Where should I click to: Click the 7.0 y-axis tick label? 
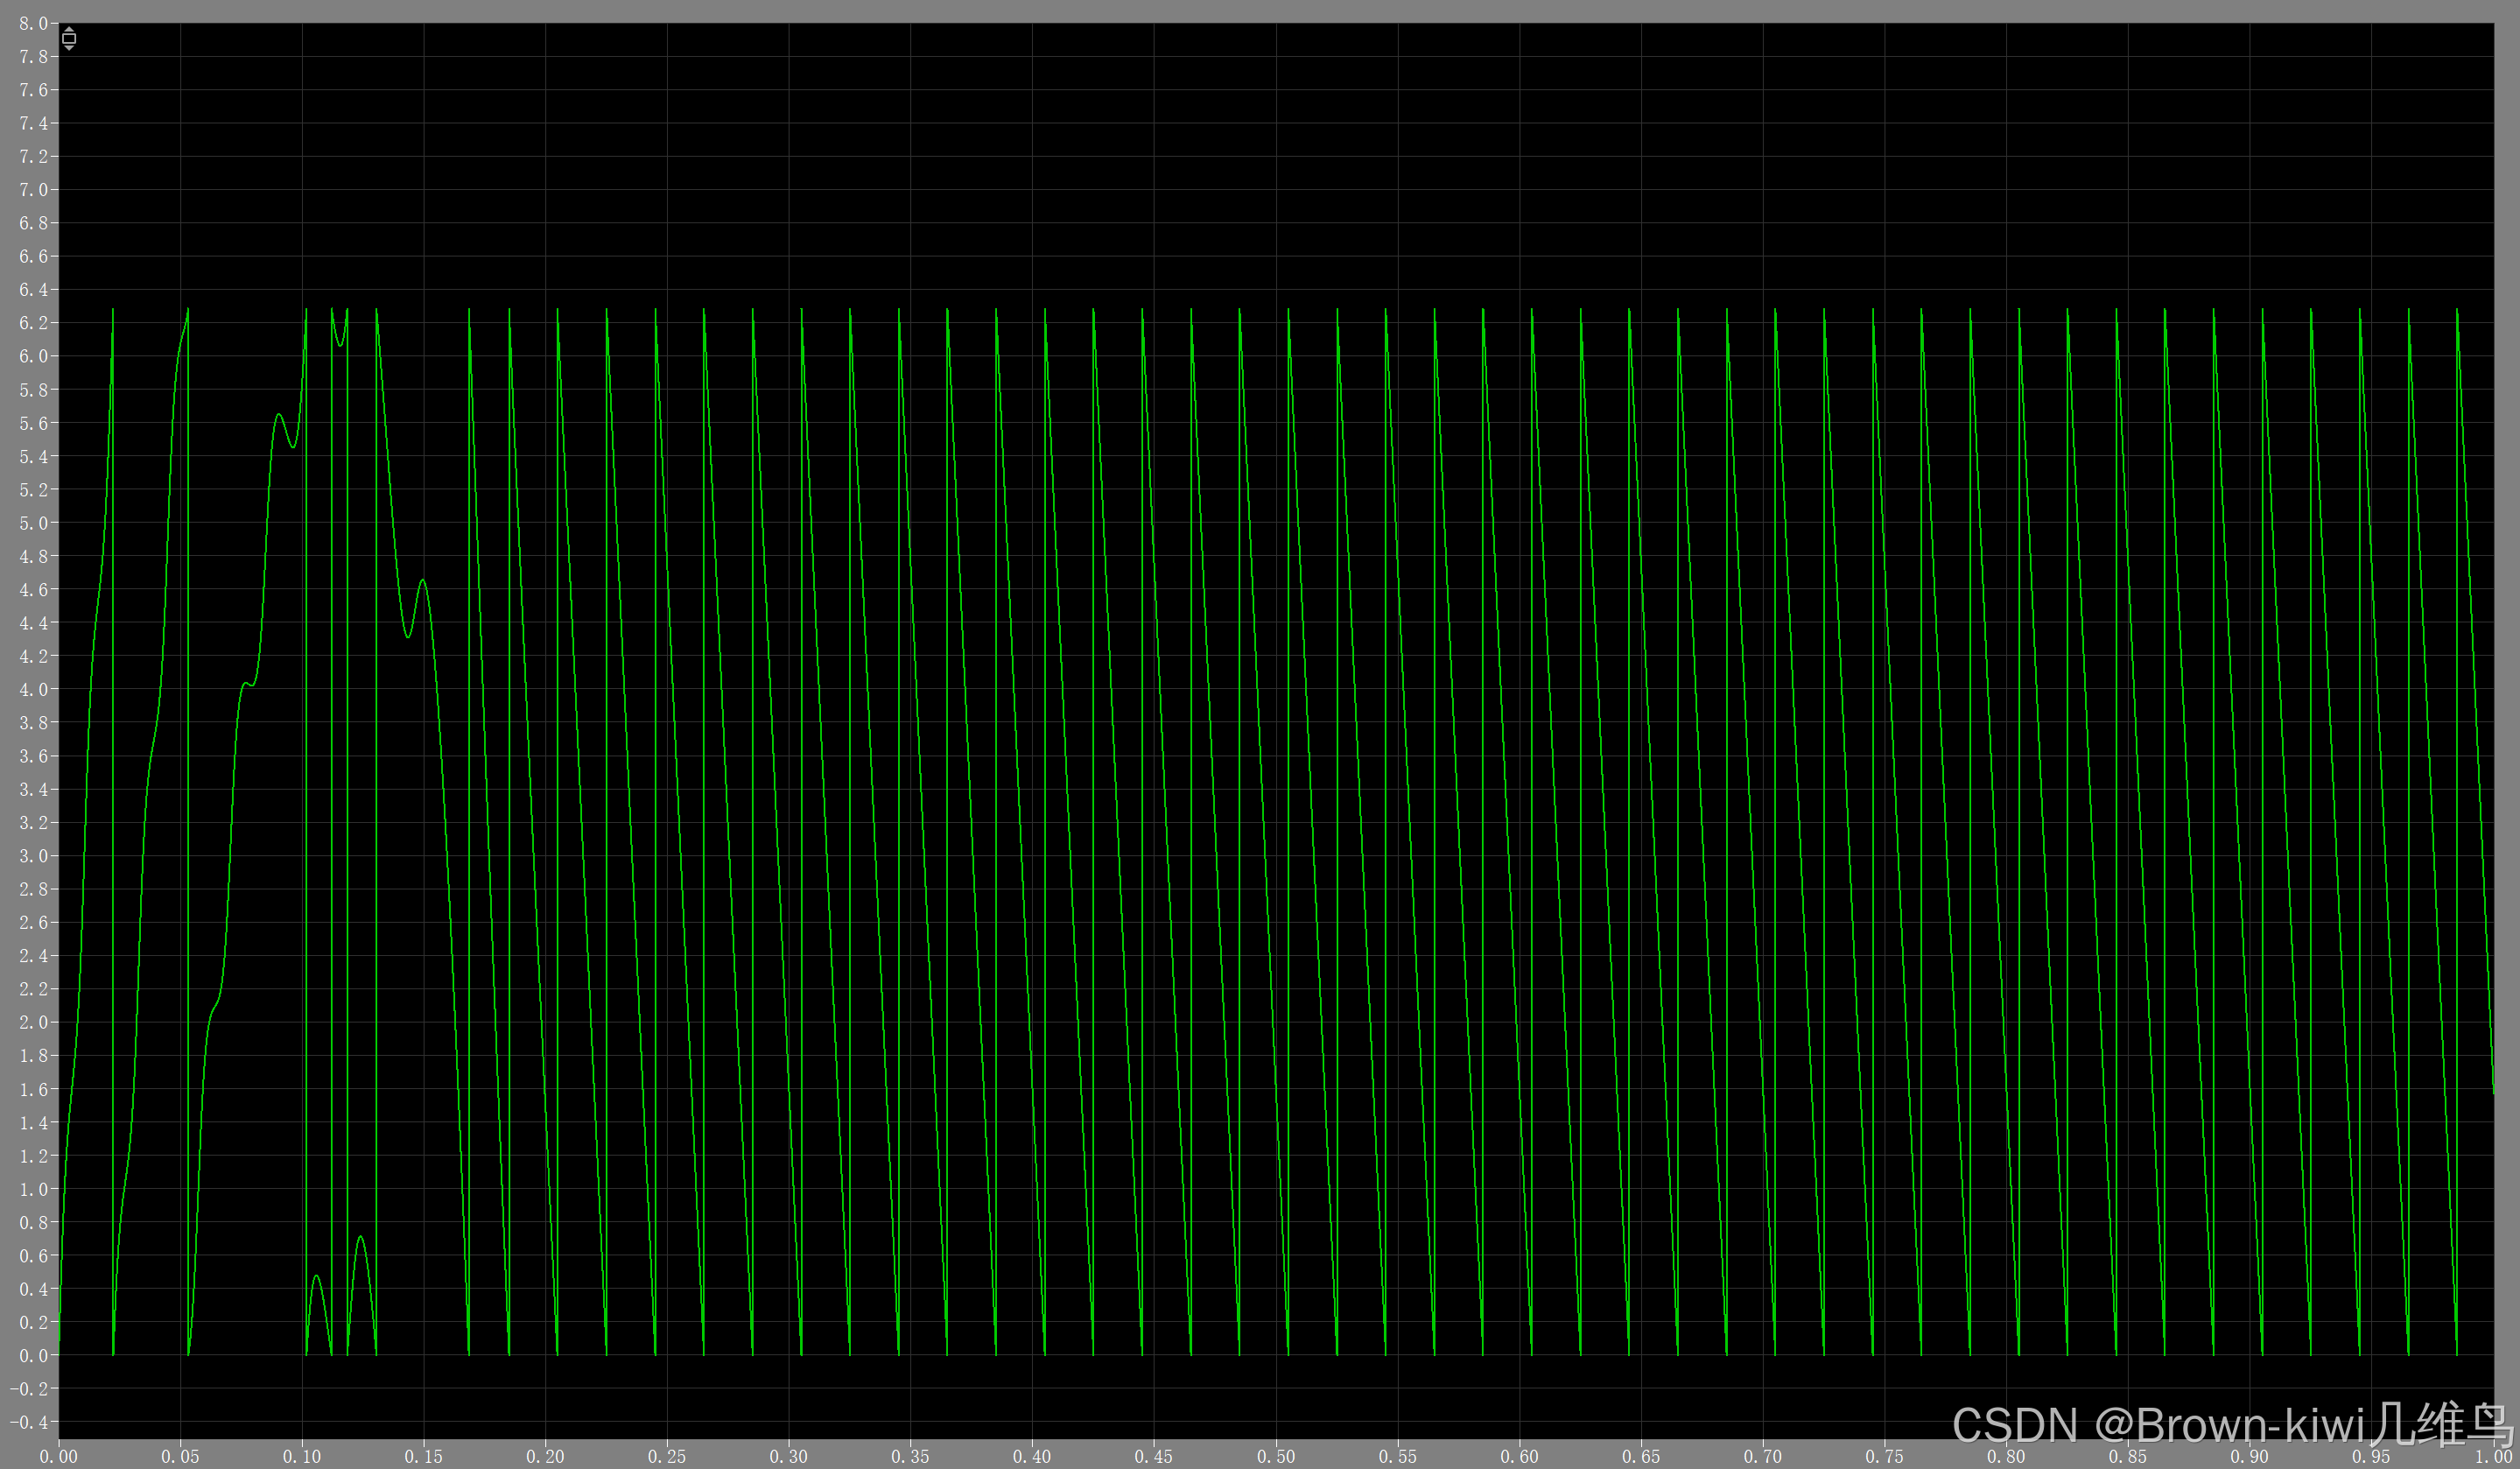32,190
